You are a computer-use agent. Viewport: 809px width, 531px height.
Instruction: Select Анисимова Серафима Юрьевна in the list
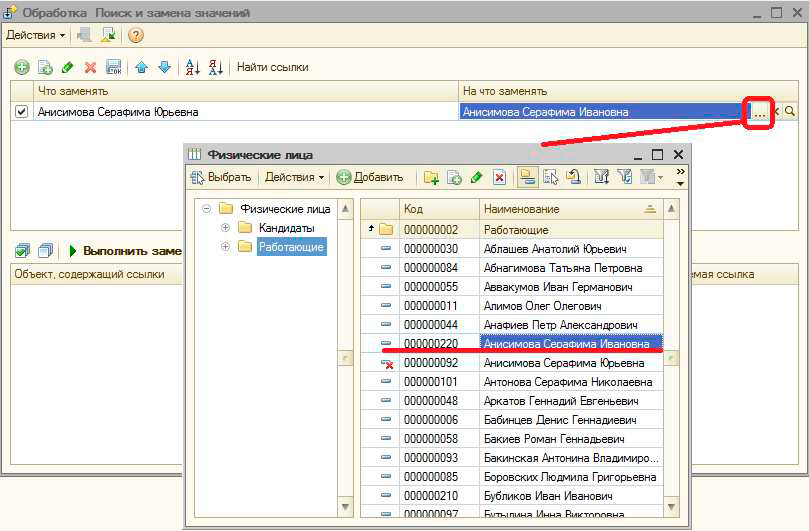[x=568, y=363]
